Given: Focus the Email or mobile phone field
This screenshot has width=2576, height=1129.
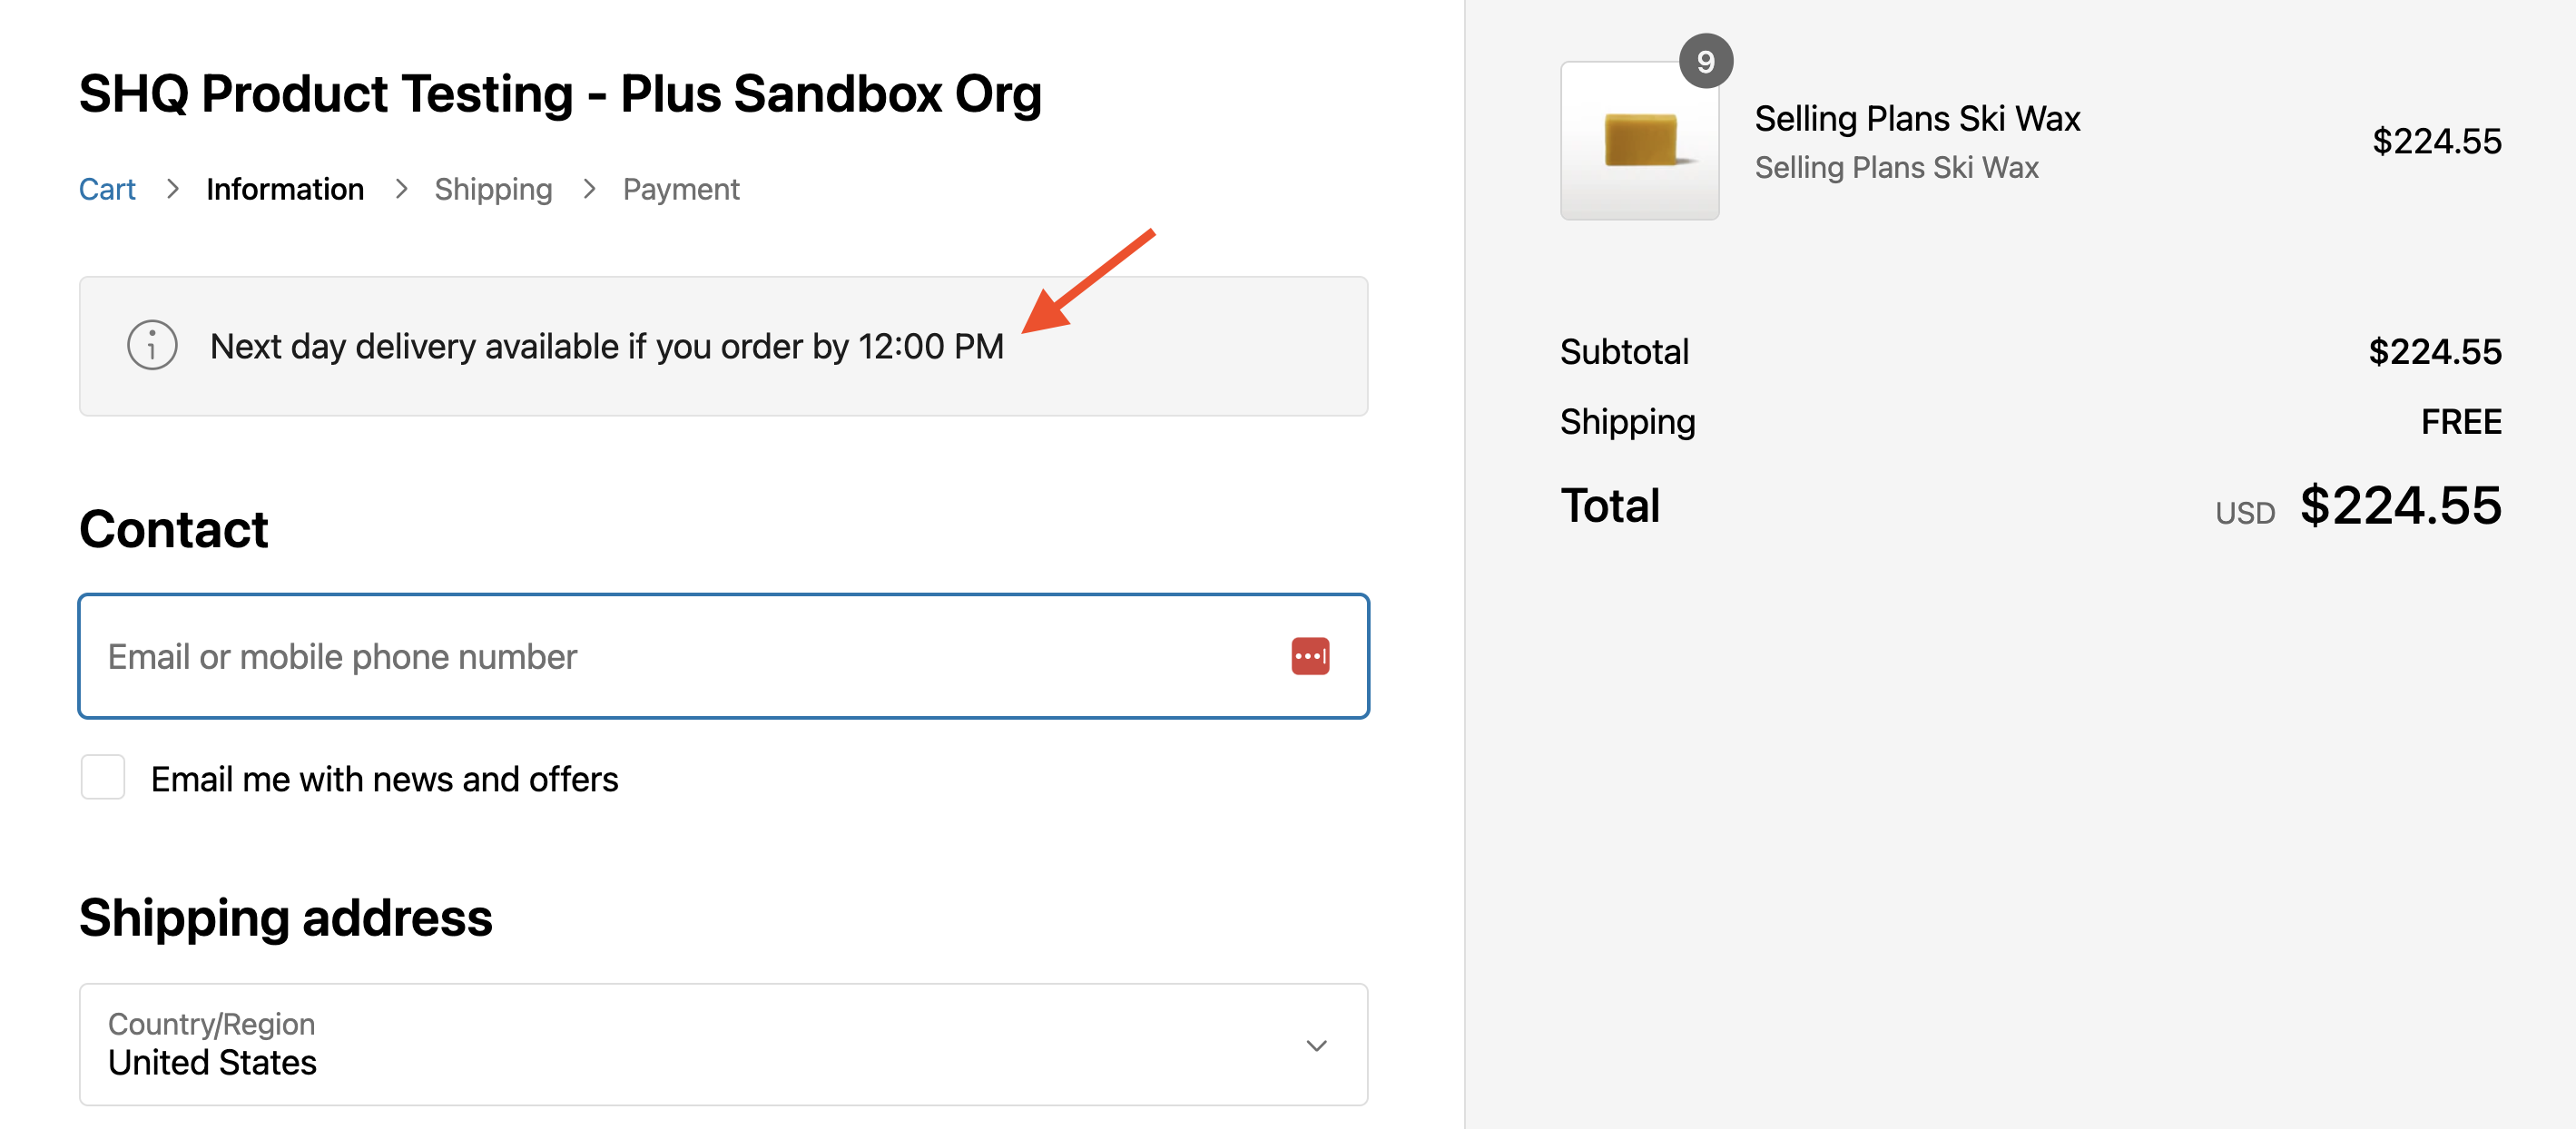Looking at the screenshot, I should click(680, 656).
